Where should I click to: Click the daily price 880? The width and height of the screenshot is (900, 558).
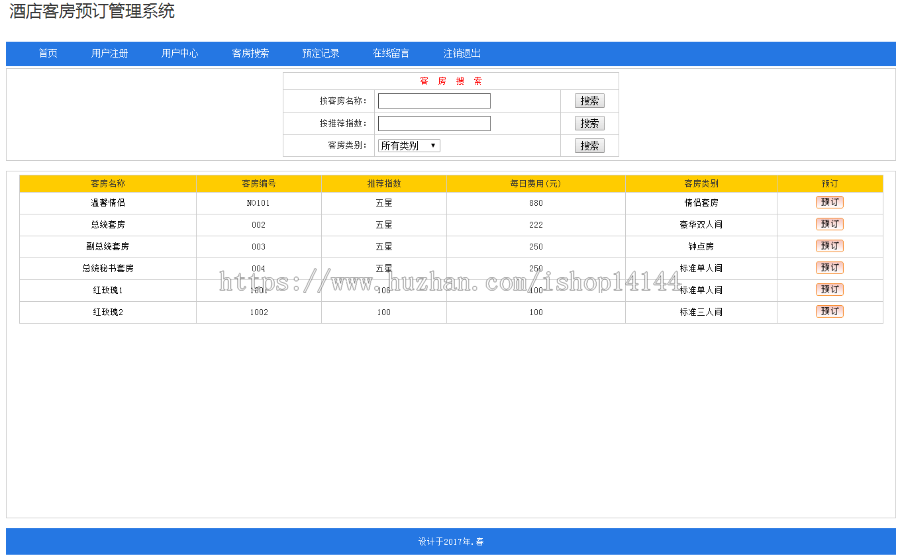coord(536,203)
